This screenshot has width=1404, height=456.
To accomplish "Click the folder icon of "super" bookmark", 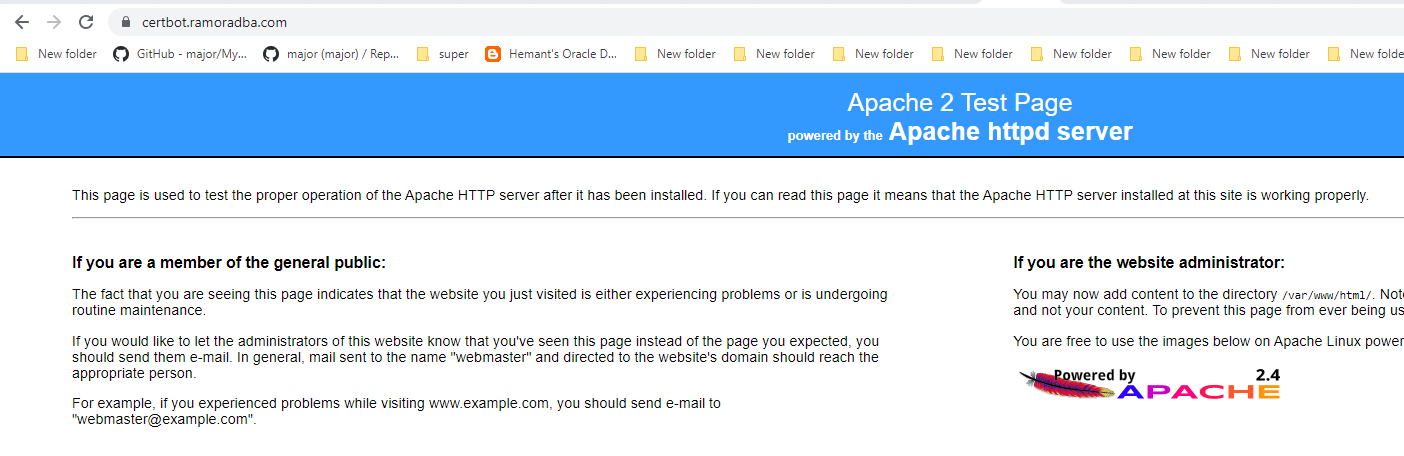I will pyautogui.click(x=423, y=54).
